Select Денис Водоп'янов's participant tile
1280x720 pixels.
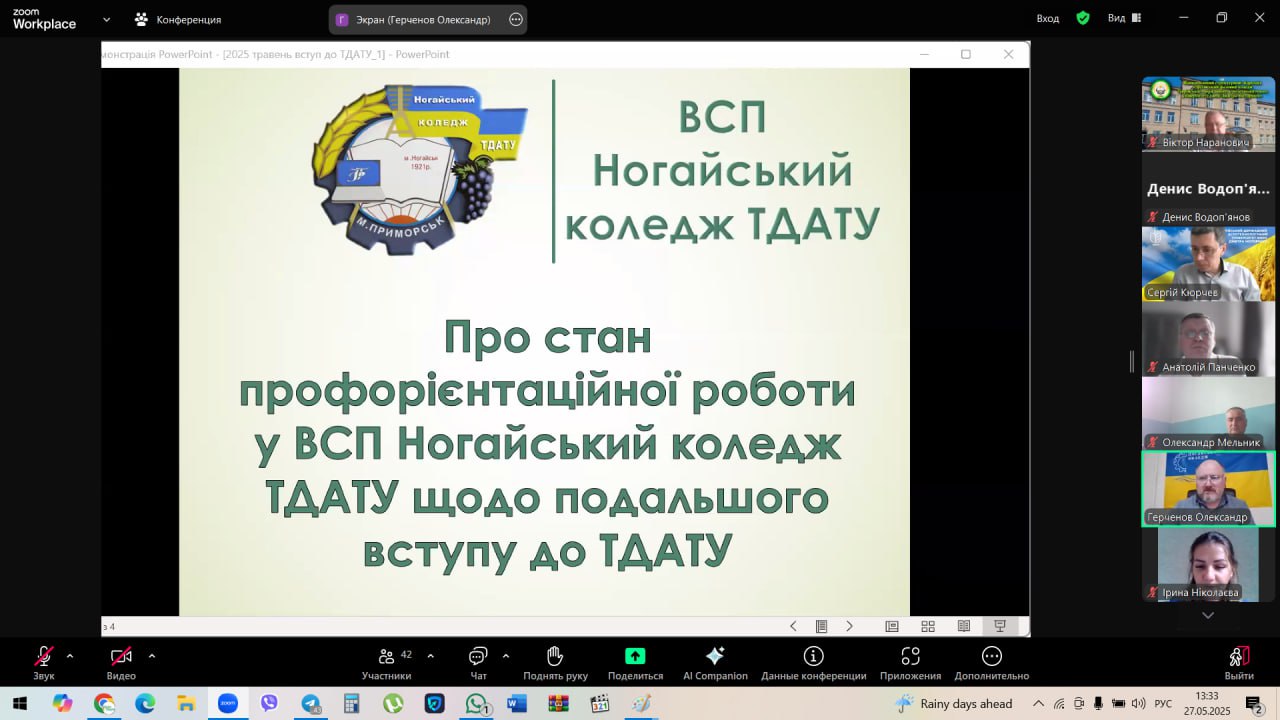(x=1208, y=189)
